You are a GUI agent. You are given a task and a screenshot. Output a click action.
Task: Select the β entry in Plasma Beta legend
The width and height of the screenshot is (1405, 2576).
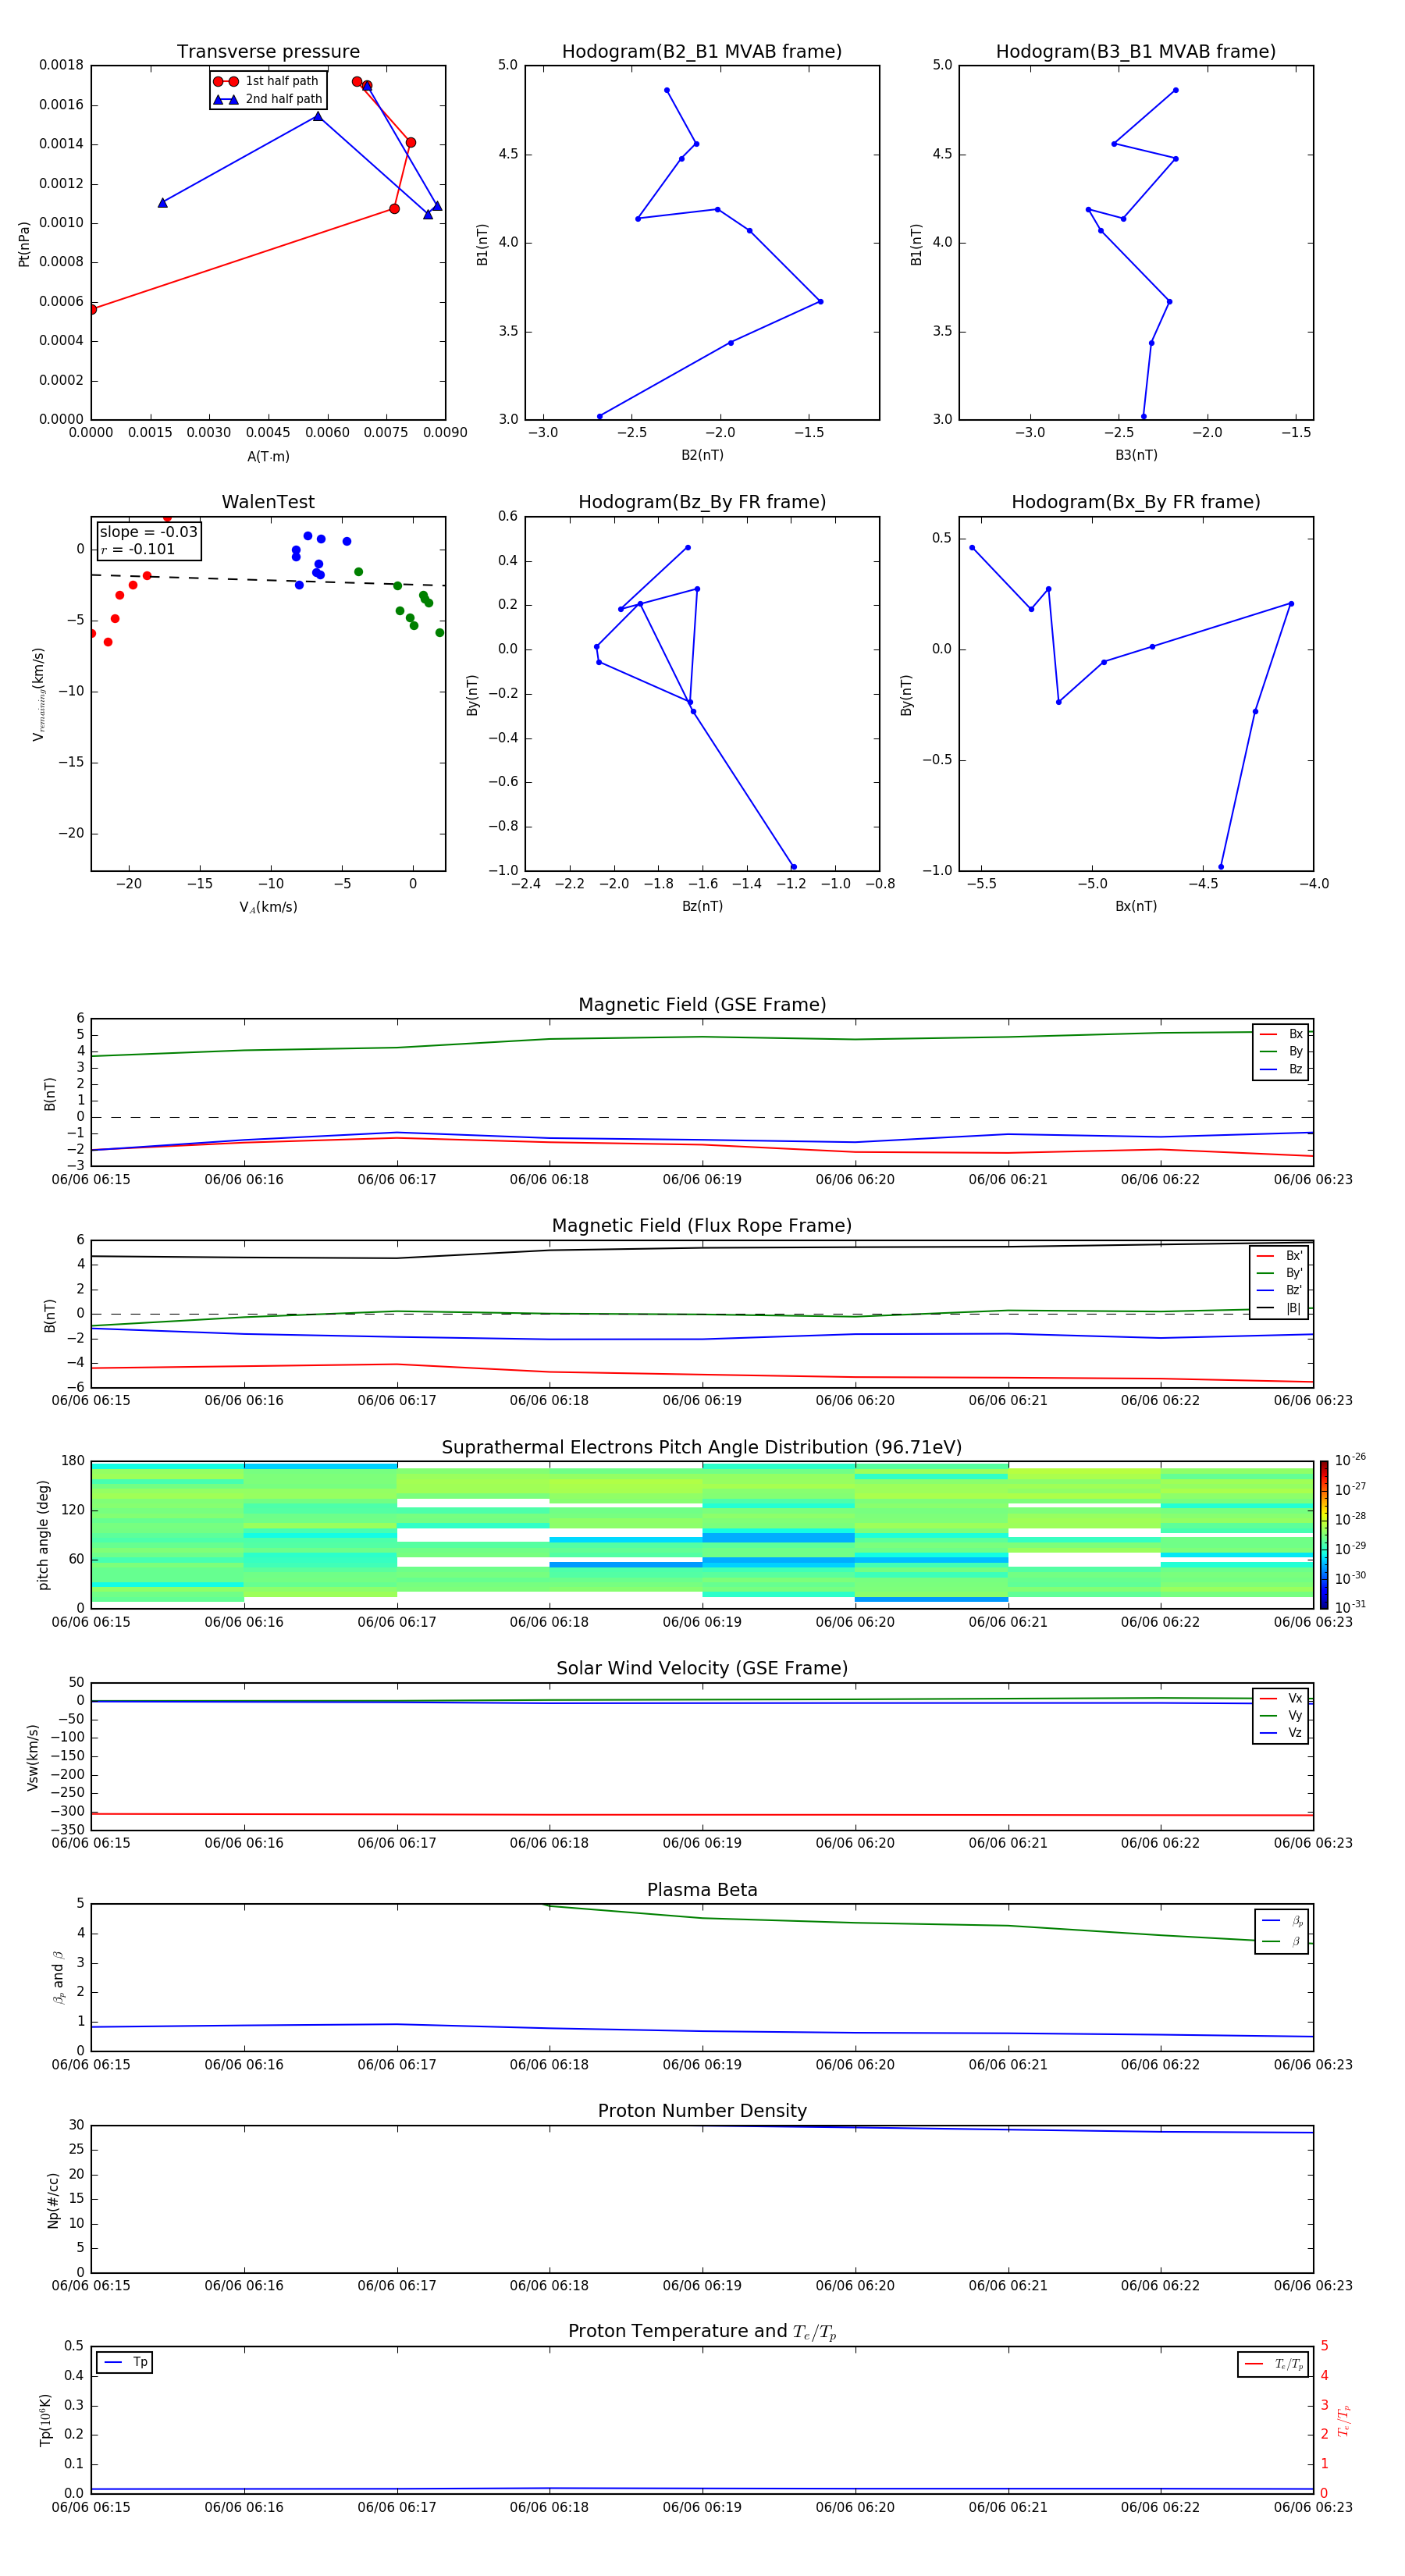tap(1282, 1941)
